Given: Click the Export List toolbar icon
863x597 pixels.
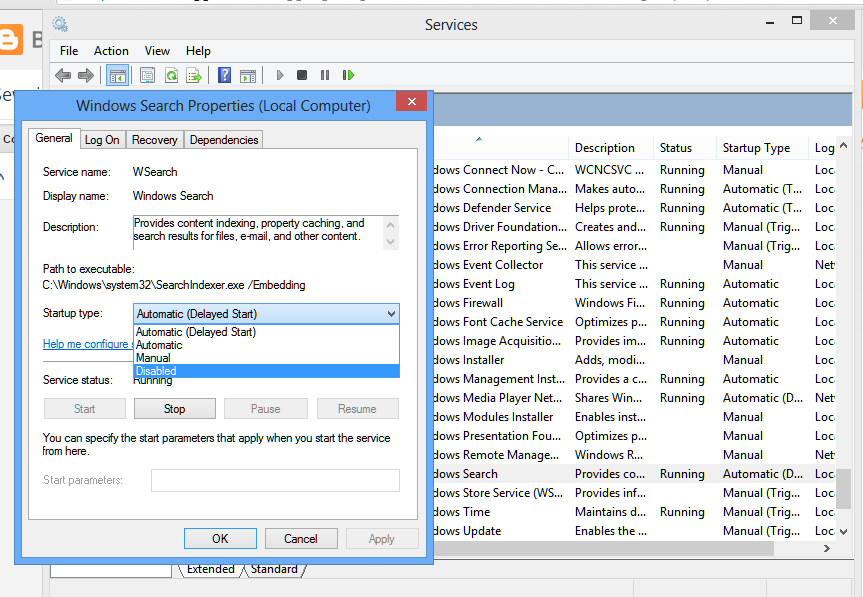Looking at the screenshot, I should tap(194, 75).
